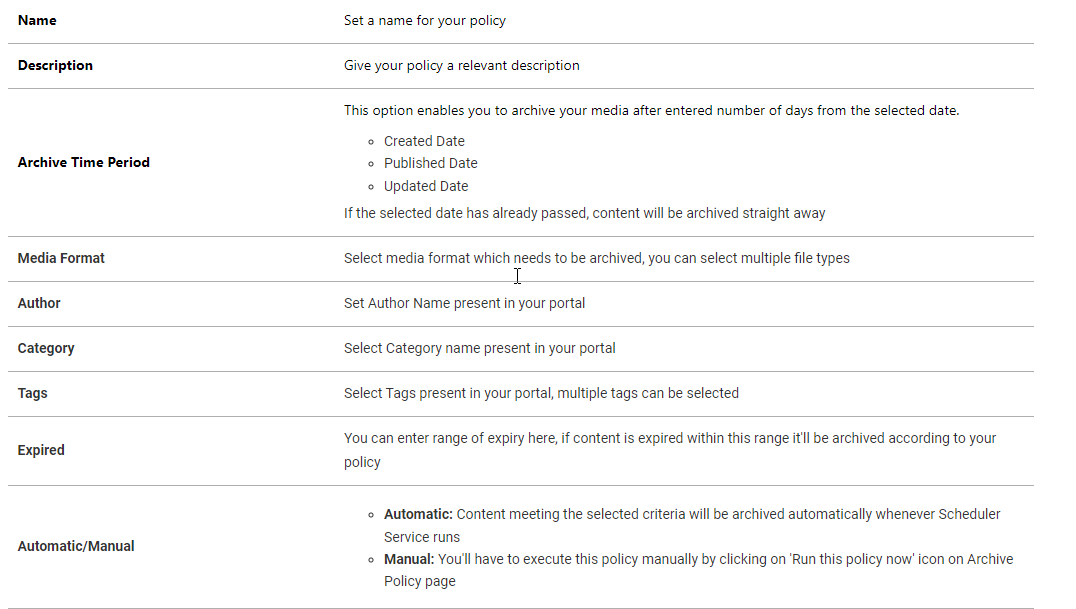
Task: Click the bold Manual: term
Action: click(x=409, y=559)
